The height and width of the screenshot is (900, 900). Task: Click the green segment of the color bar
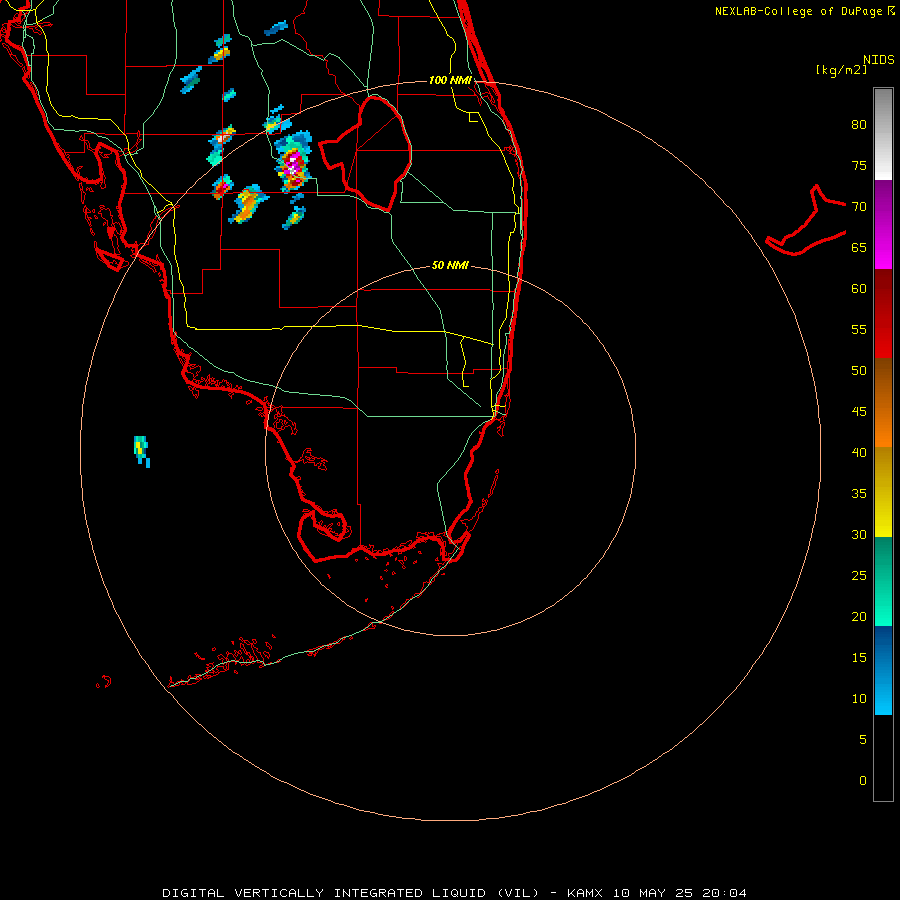point(883,581)
